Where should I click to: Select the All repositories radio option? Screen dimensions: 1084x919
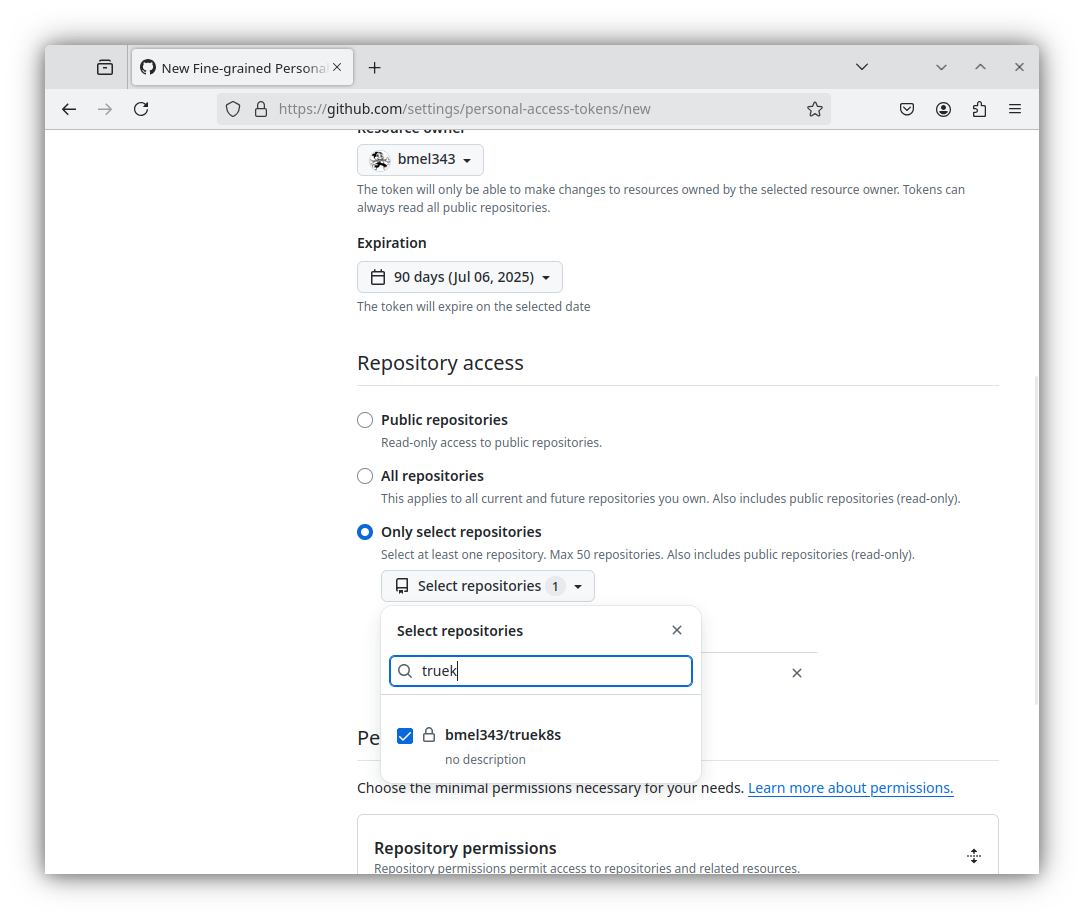(x=365, y=476)
